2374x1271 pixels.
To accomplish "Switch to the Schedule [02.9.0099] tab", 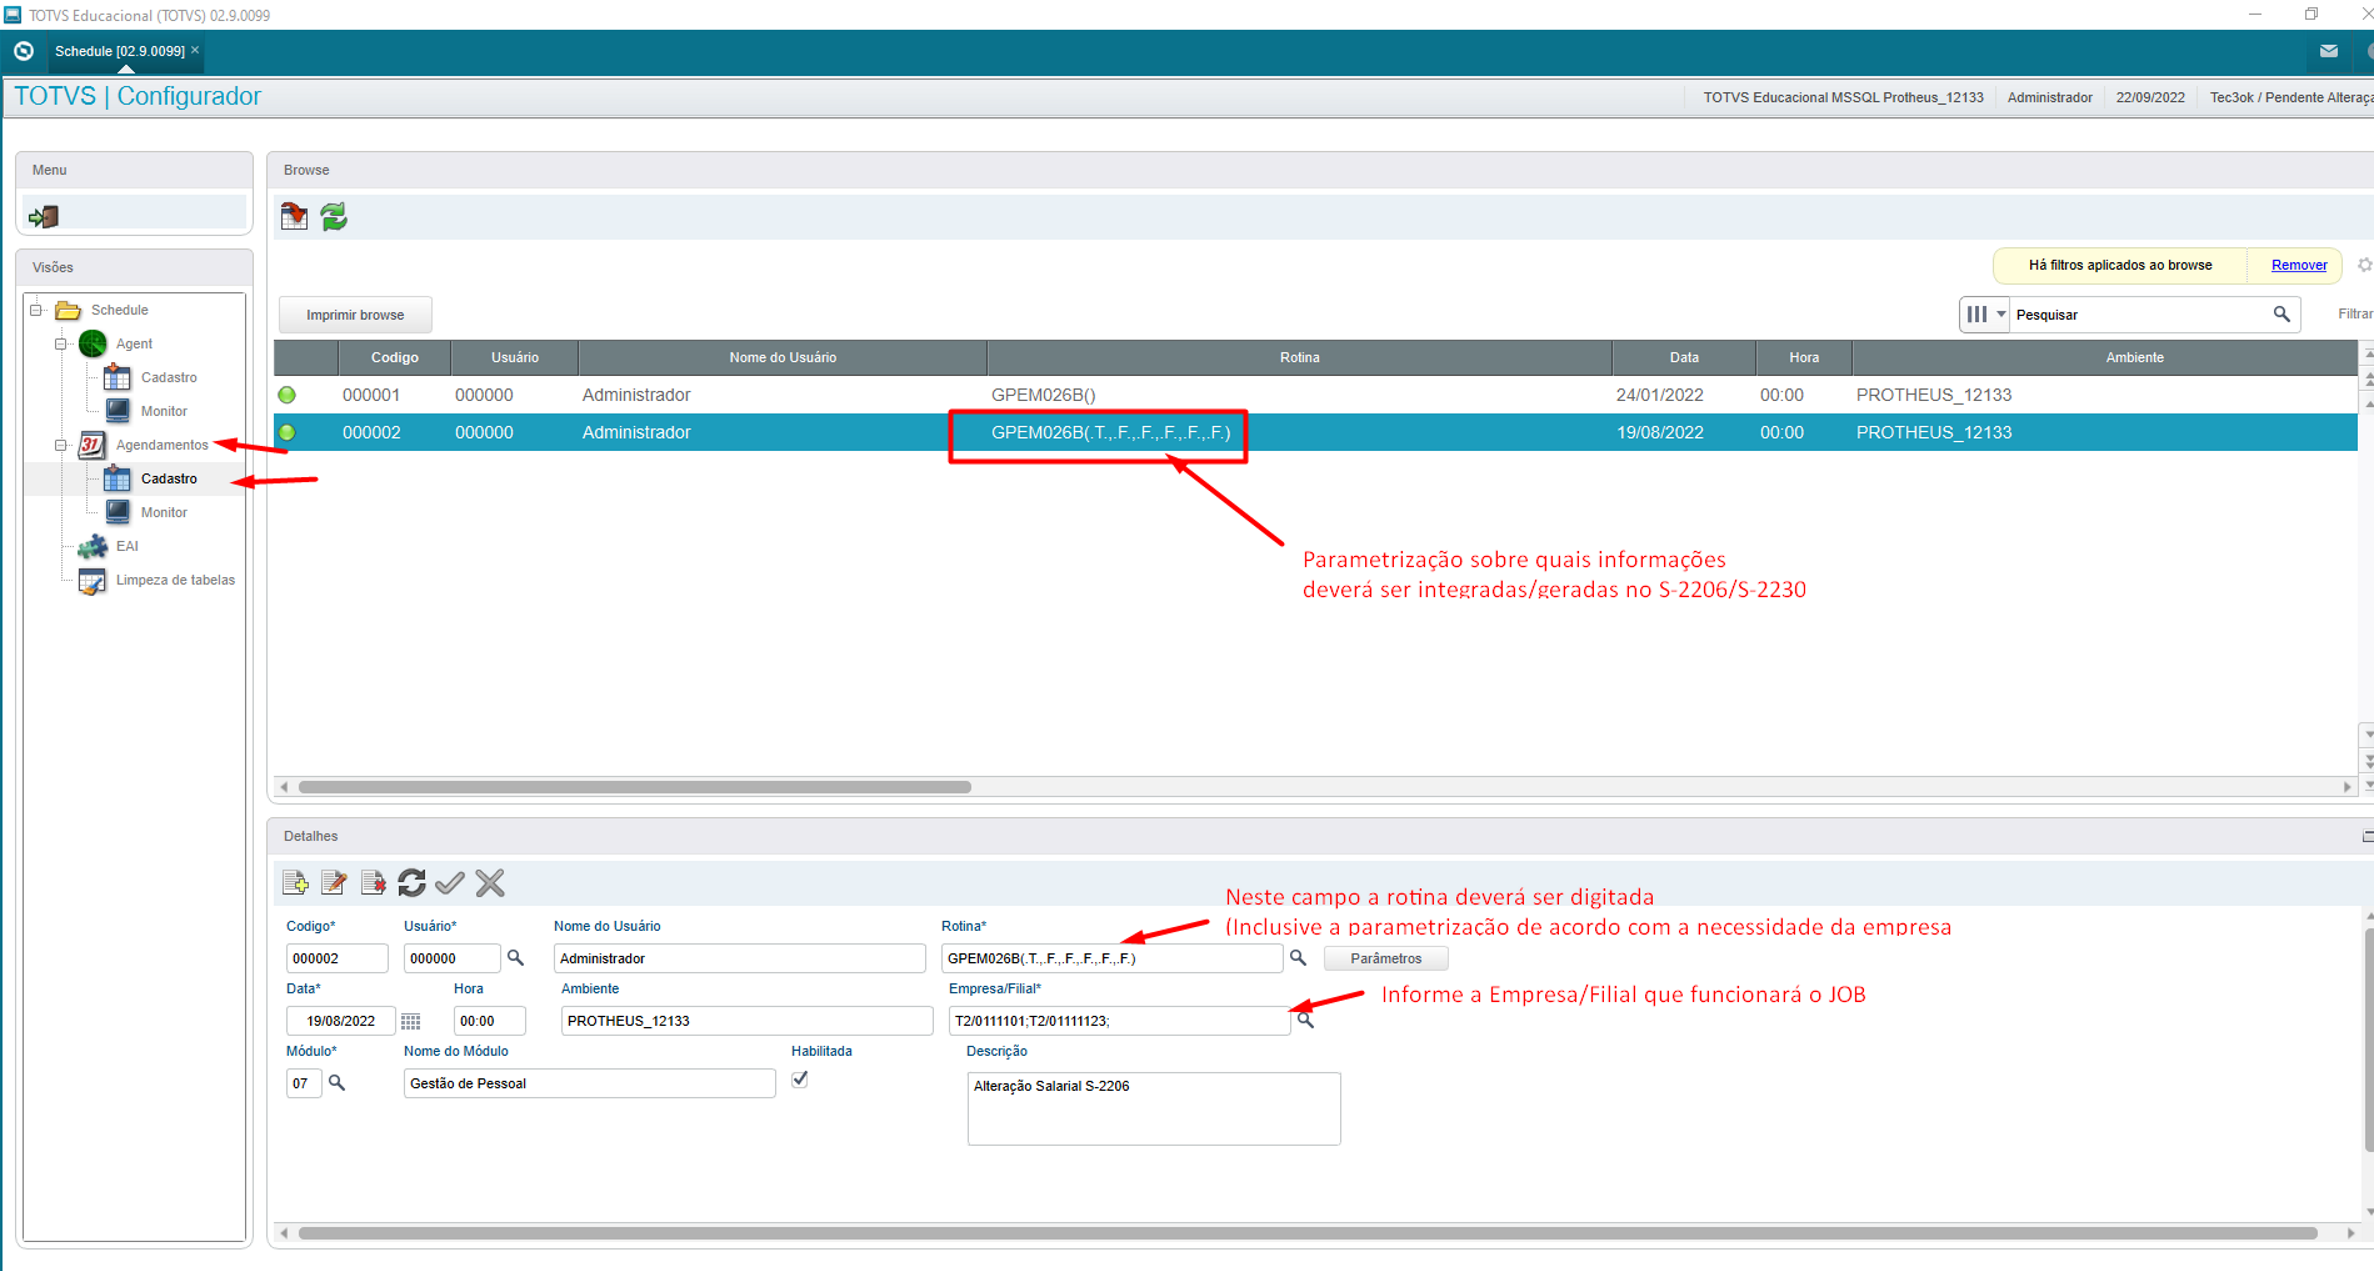I will click(119, 51).
